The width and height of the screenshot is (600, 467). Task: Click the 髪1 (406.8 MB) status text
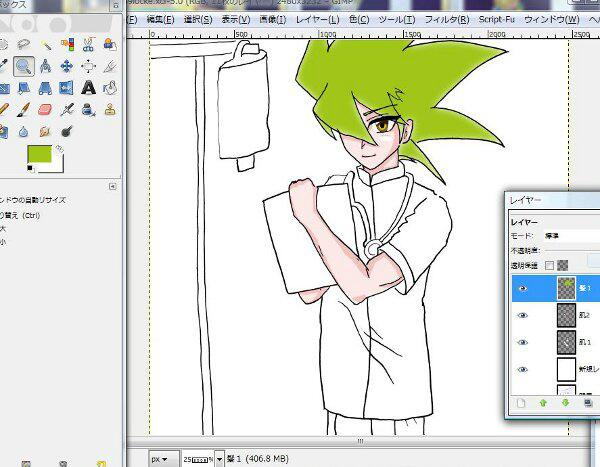258,459
